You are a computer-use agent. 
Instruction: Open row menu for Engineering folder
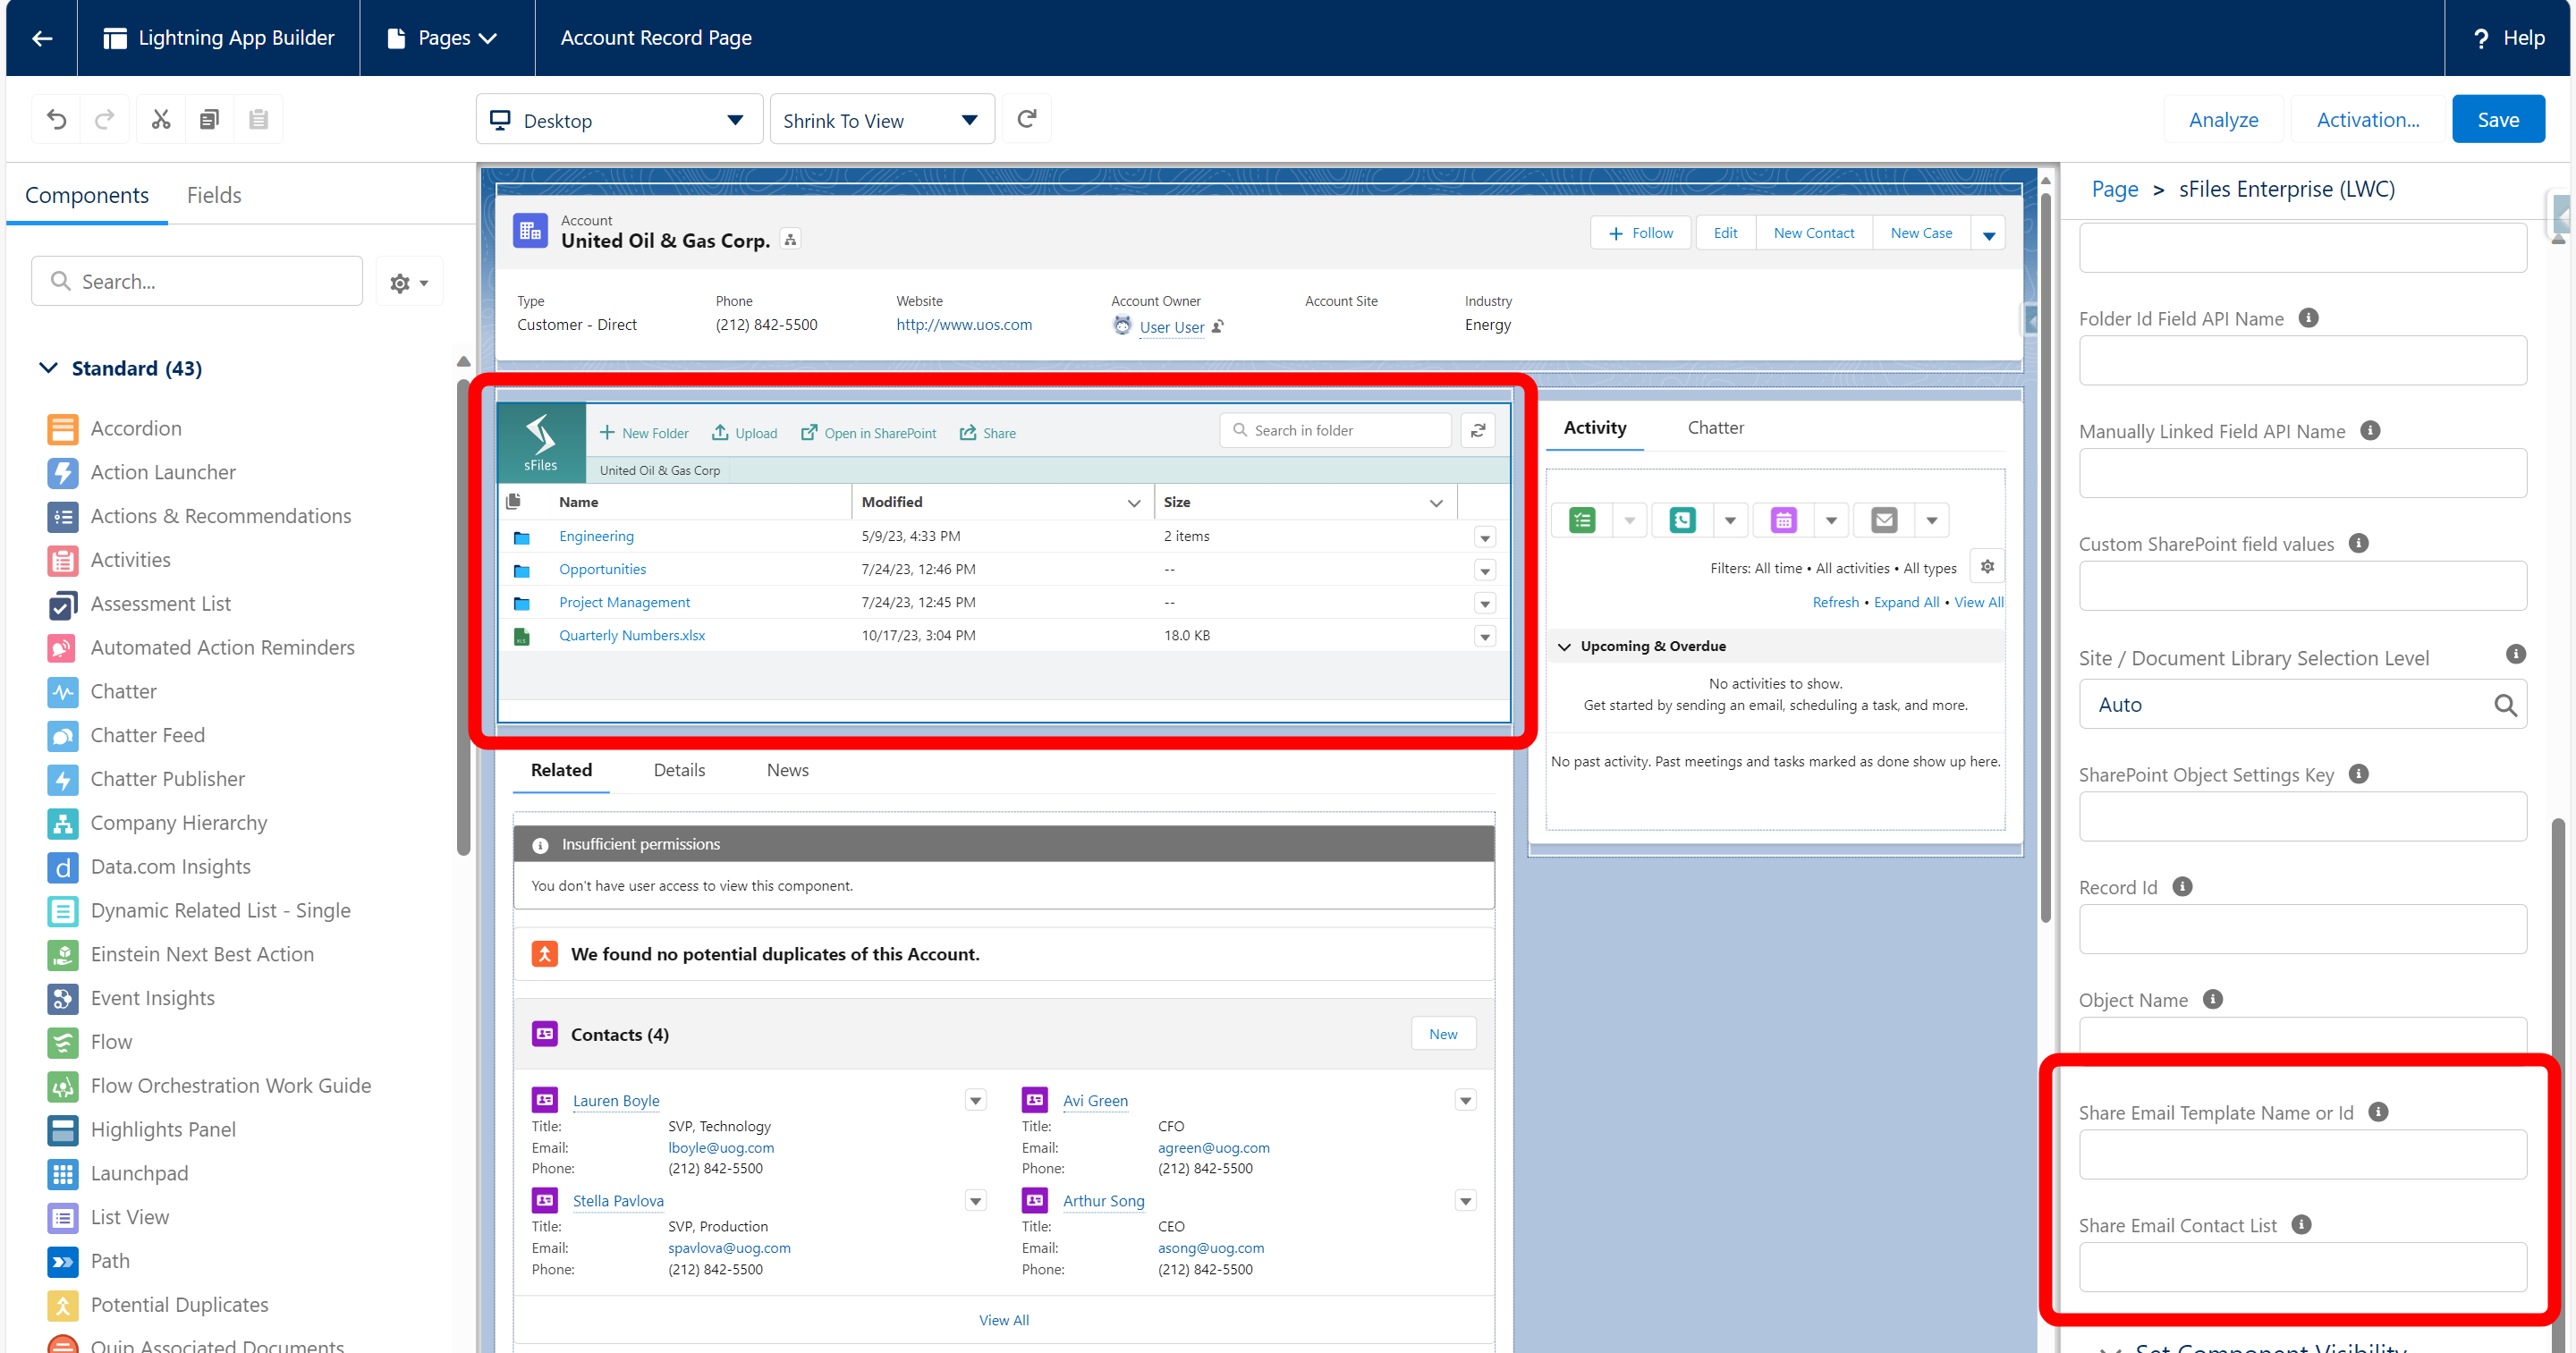tap(1485, 537)
